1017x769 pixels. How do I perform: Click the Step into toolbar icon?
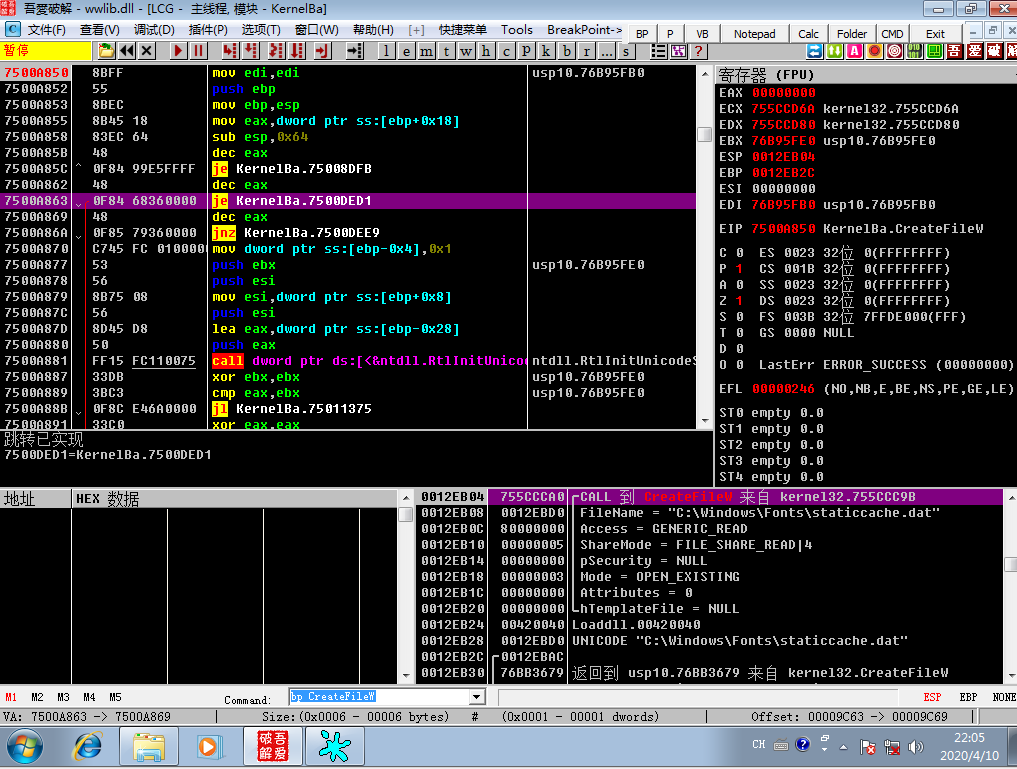pyautogui.click(x=230, y=51)
